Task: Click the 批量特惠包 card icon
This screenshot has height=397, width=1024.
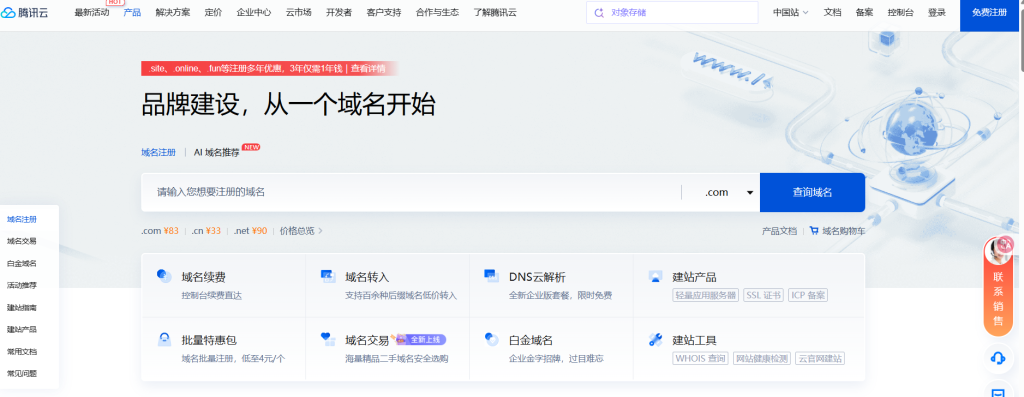Action: (164, 339)
